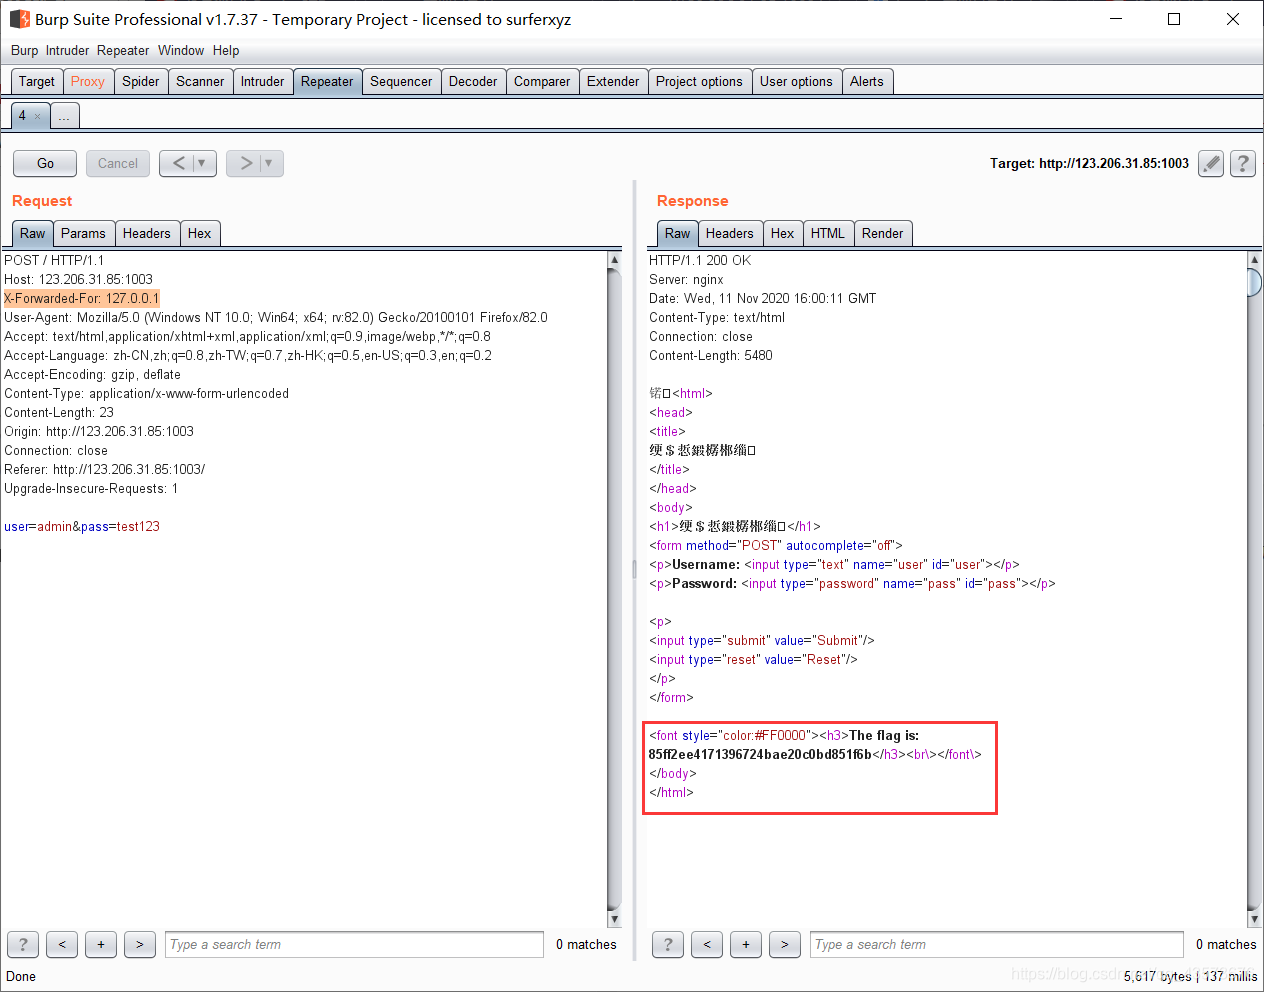
Task: Open the Repeater help question-mark icon
Action: 1243,163
